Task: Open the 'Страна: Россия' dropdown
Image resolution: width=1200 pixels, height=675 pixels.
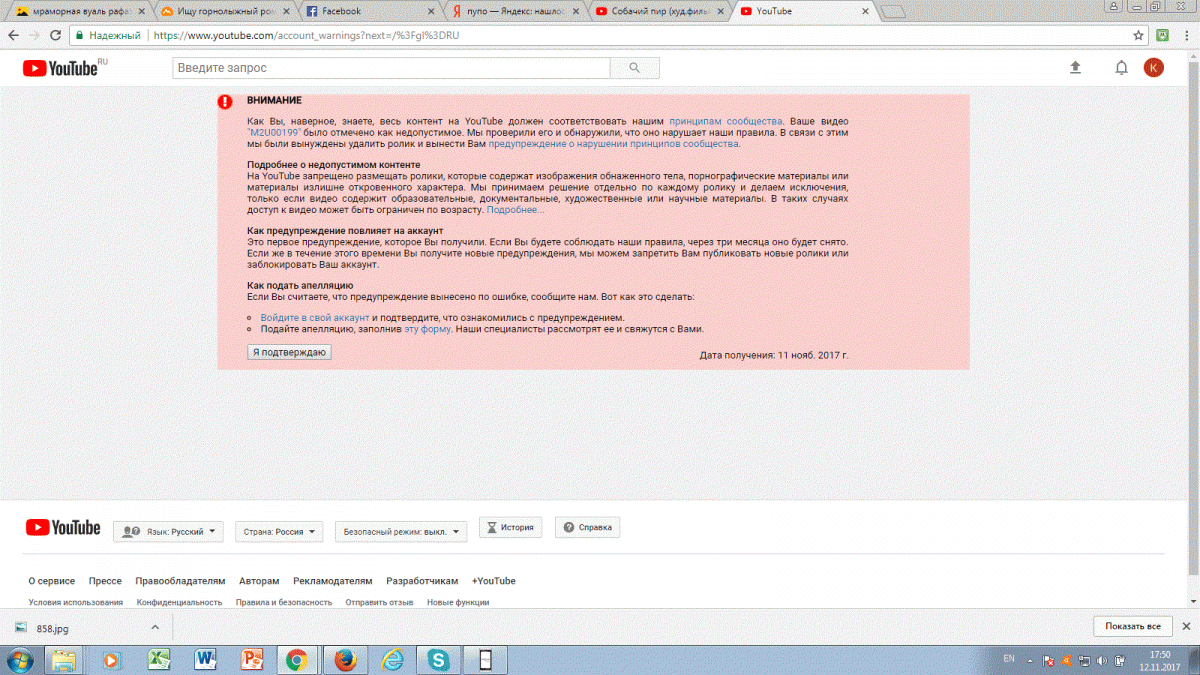Action: [279, 532]
